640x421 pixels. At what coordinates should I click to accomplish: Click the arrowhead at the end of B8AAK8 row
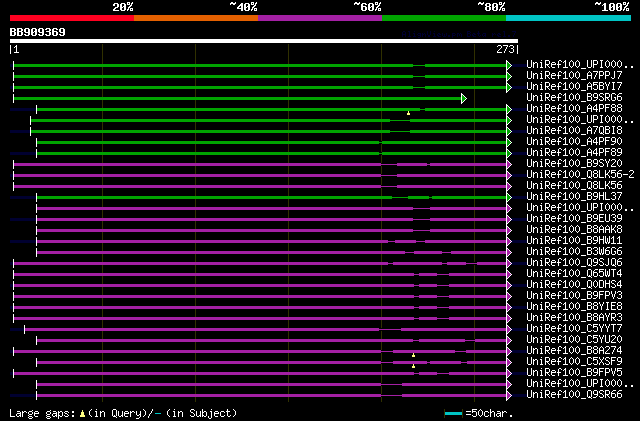[509, 231]
